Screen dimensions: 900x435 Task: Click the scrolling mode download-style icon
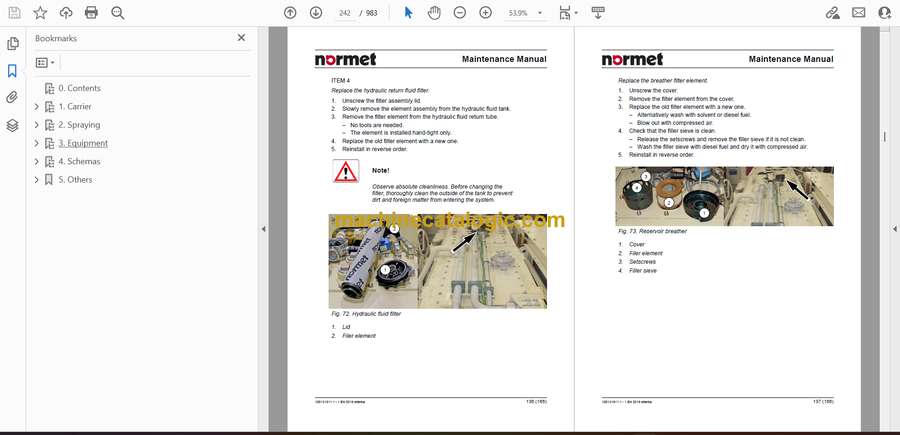tap(598, 13)
